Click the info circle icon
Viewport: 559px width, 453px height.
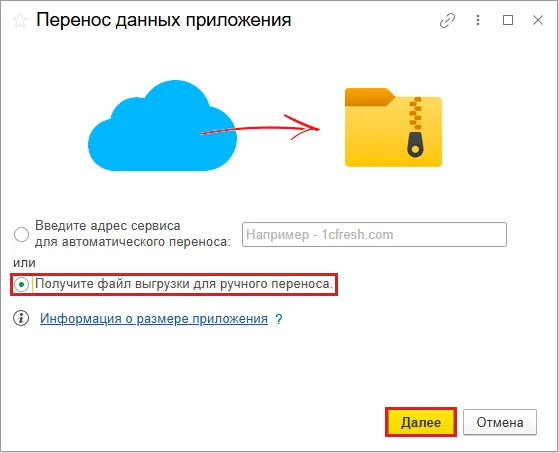click(21, 318)
